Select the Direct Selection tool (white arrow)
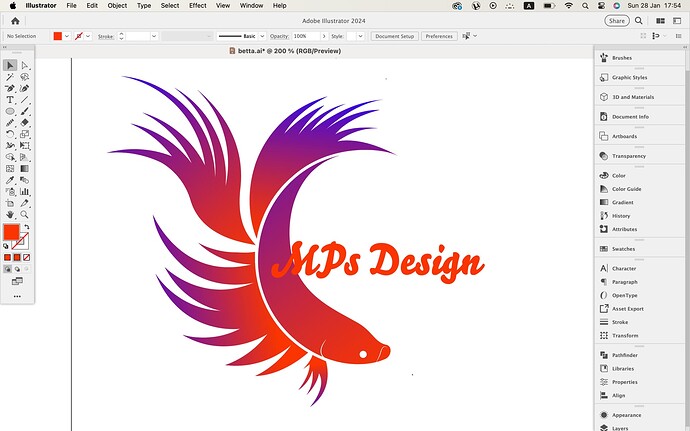The image size is (690, 431). tap(25, 66)
